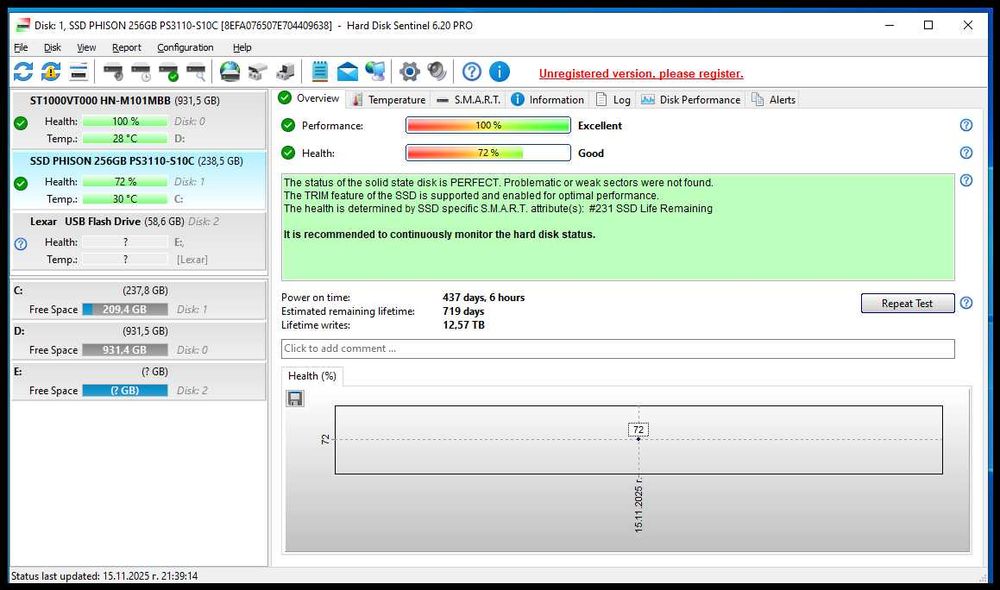Click the ST1000VT000 Health 100 % bar
Image resolution: width=1000 pixels, height=590 pixels.
[x=125, y=121]
